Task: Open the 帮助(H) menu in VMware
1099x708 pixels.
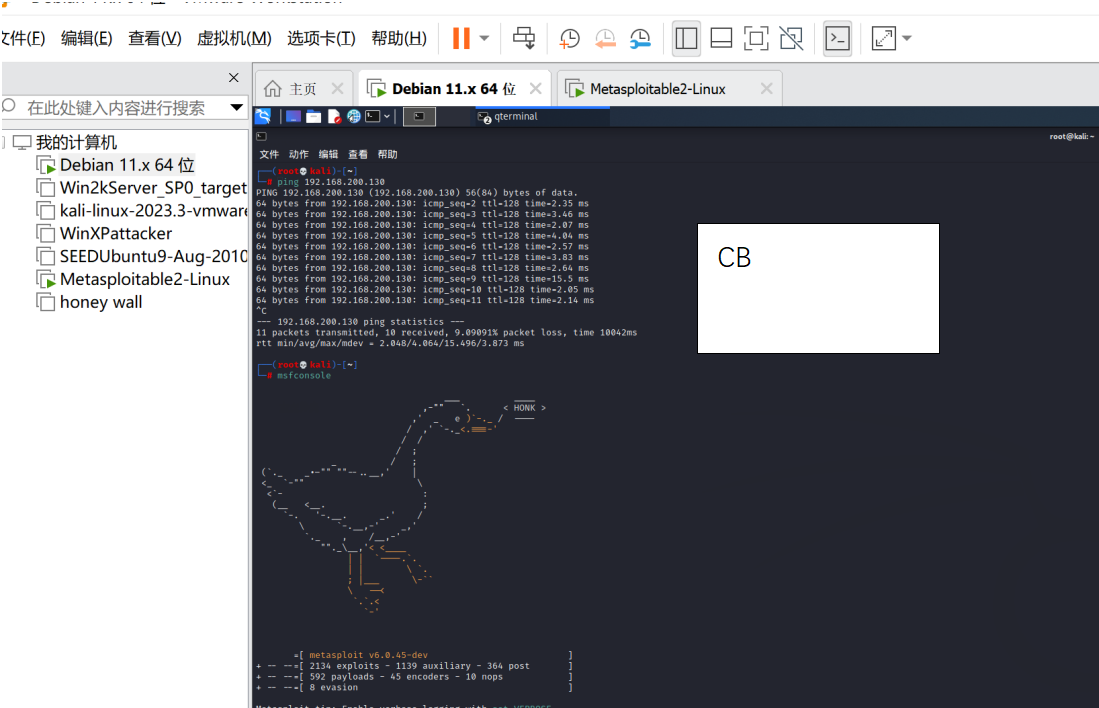Action: point(399,38)
